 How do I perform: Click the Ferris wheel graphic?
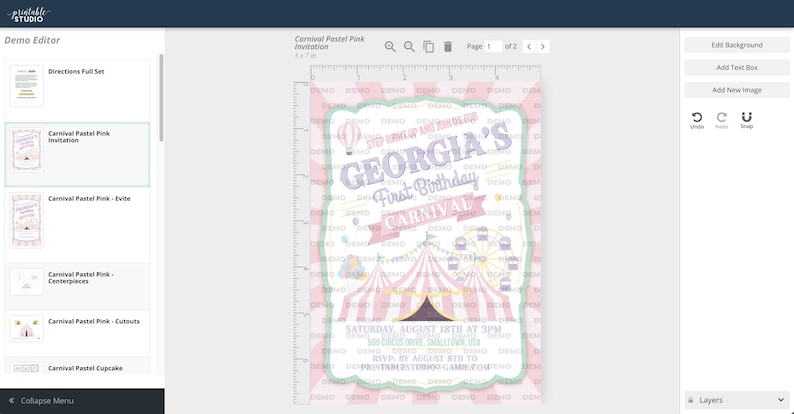click(485, 258)
